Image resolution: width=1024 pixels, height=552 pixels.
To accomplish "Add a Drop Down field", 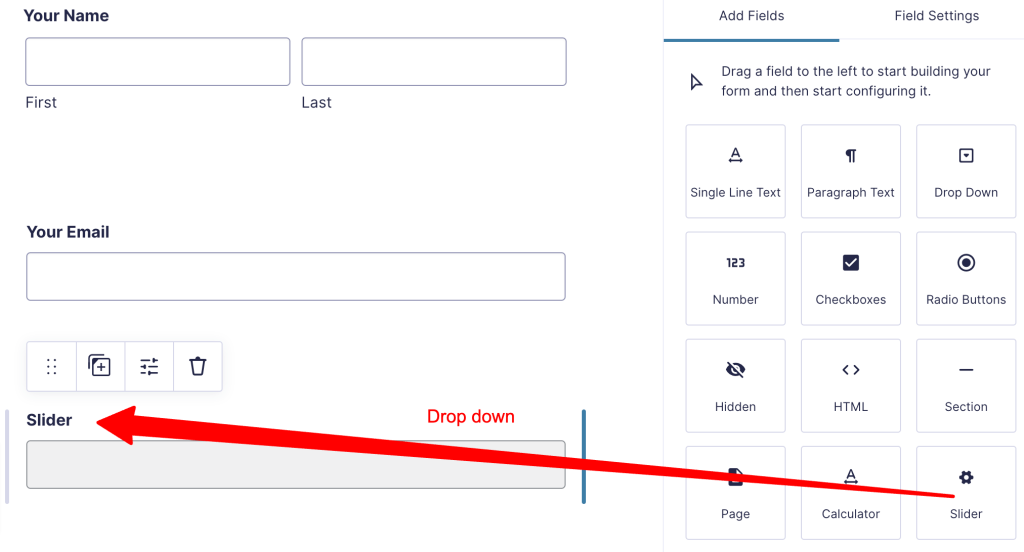I will click(966, 171).
